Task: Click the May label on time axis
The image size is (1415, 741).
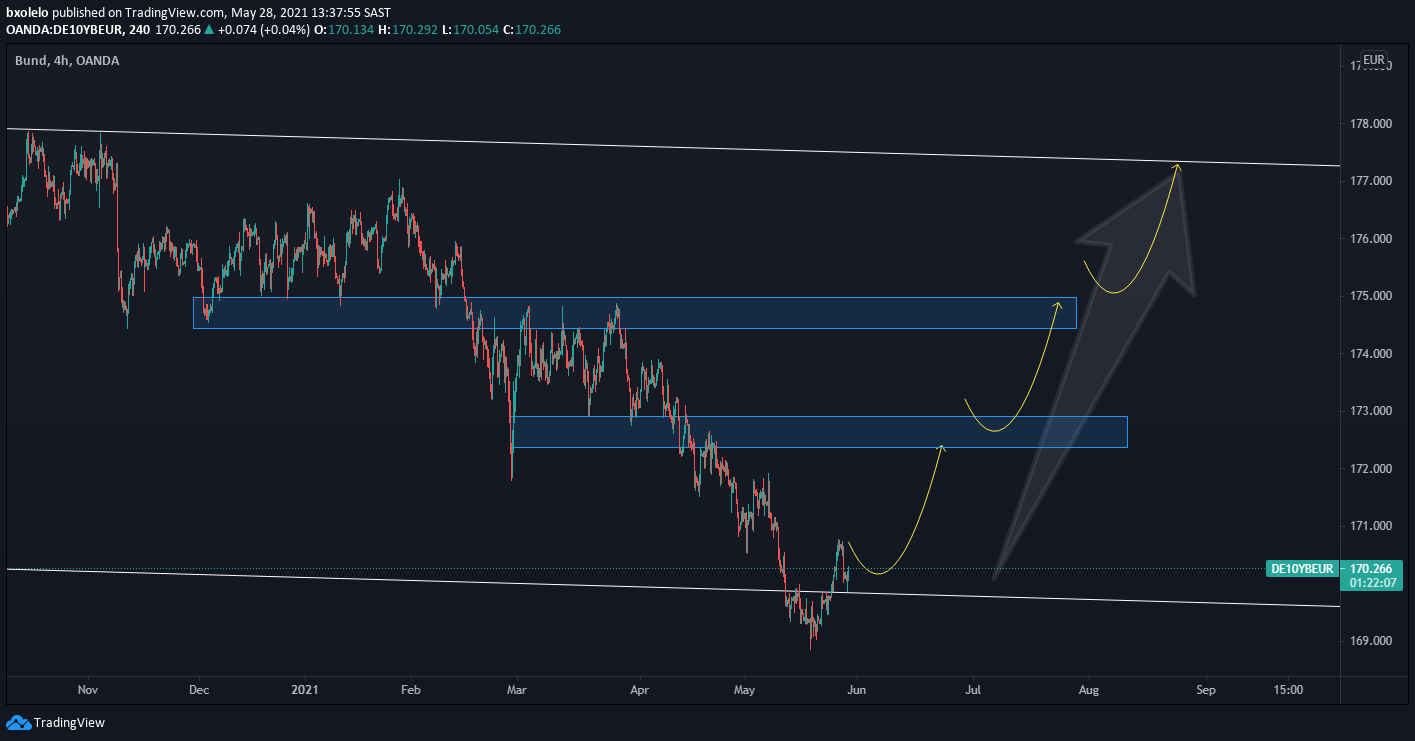Action: click(744, 689)
